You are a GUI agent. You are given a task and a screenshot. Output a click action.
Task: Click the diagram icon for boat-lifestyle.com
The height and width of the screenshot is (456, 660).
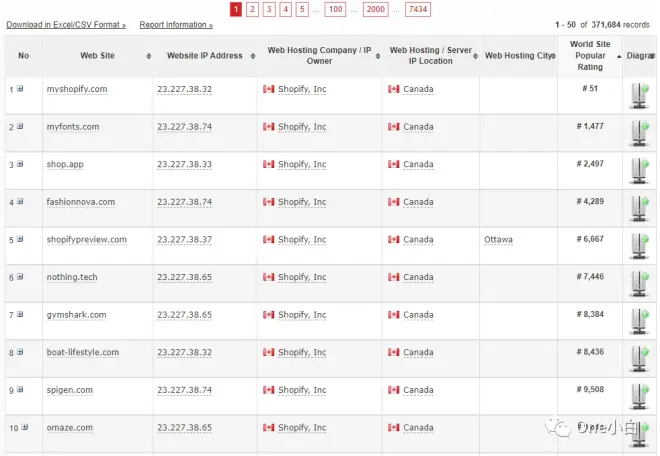638,358
